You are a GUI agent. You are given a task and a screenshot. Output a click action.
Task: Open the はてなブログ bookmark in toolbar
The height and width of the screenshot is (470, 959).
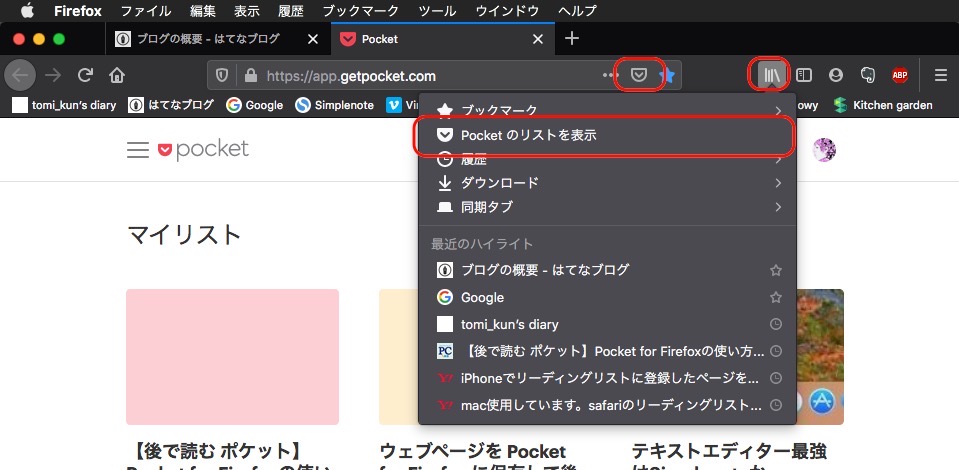(171, 105)
